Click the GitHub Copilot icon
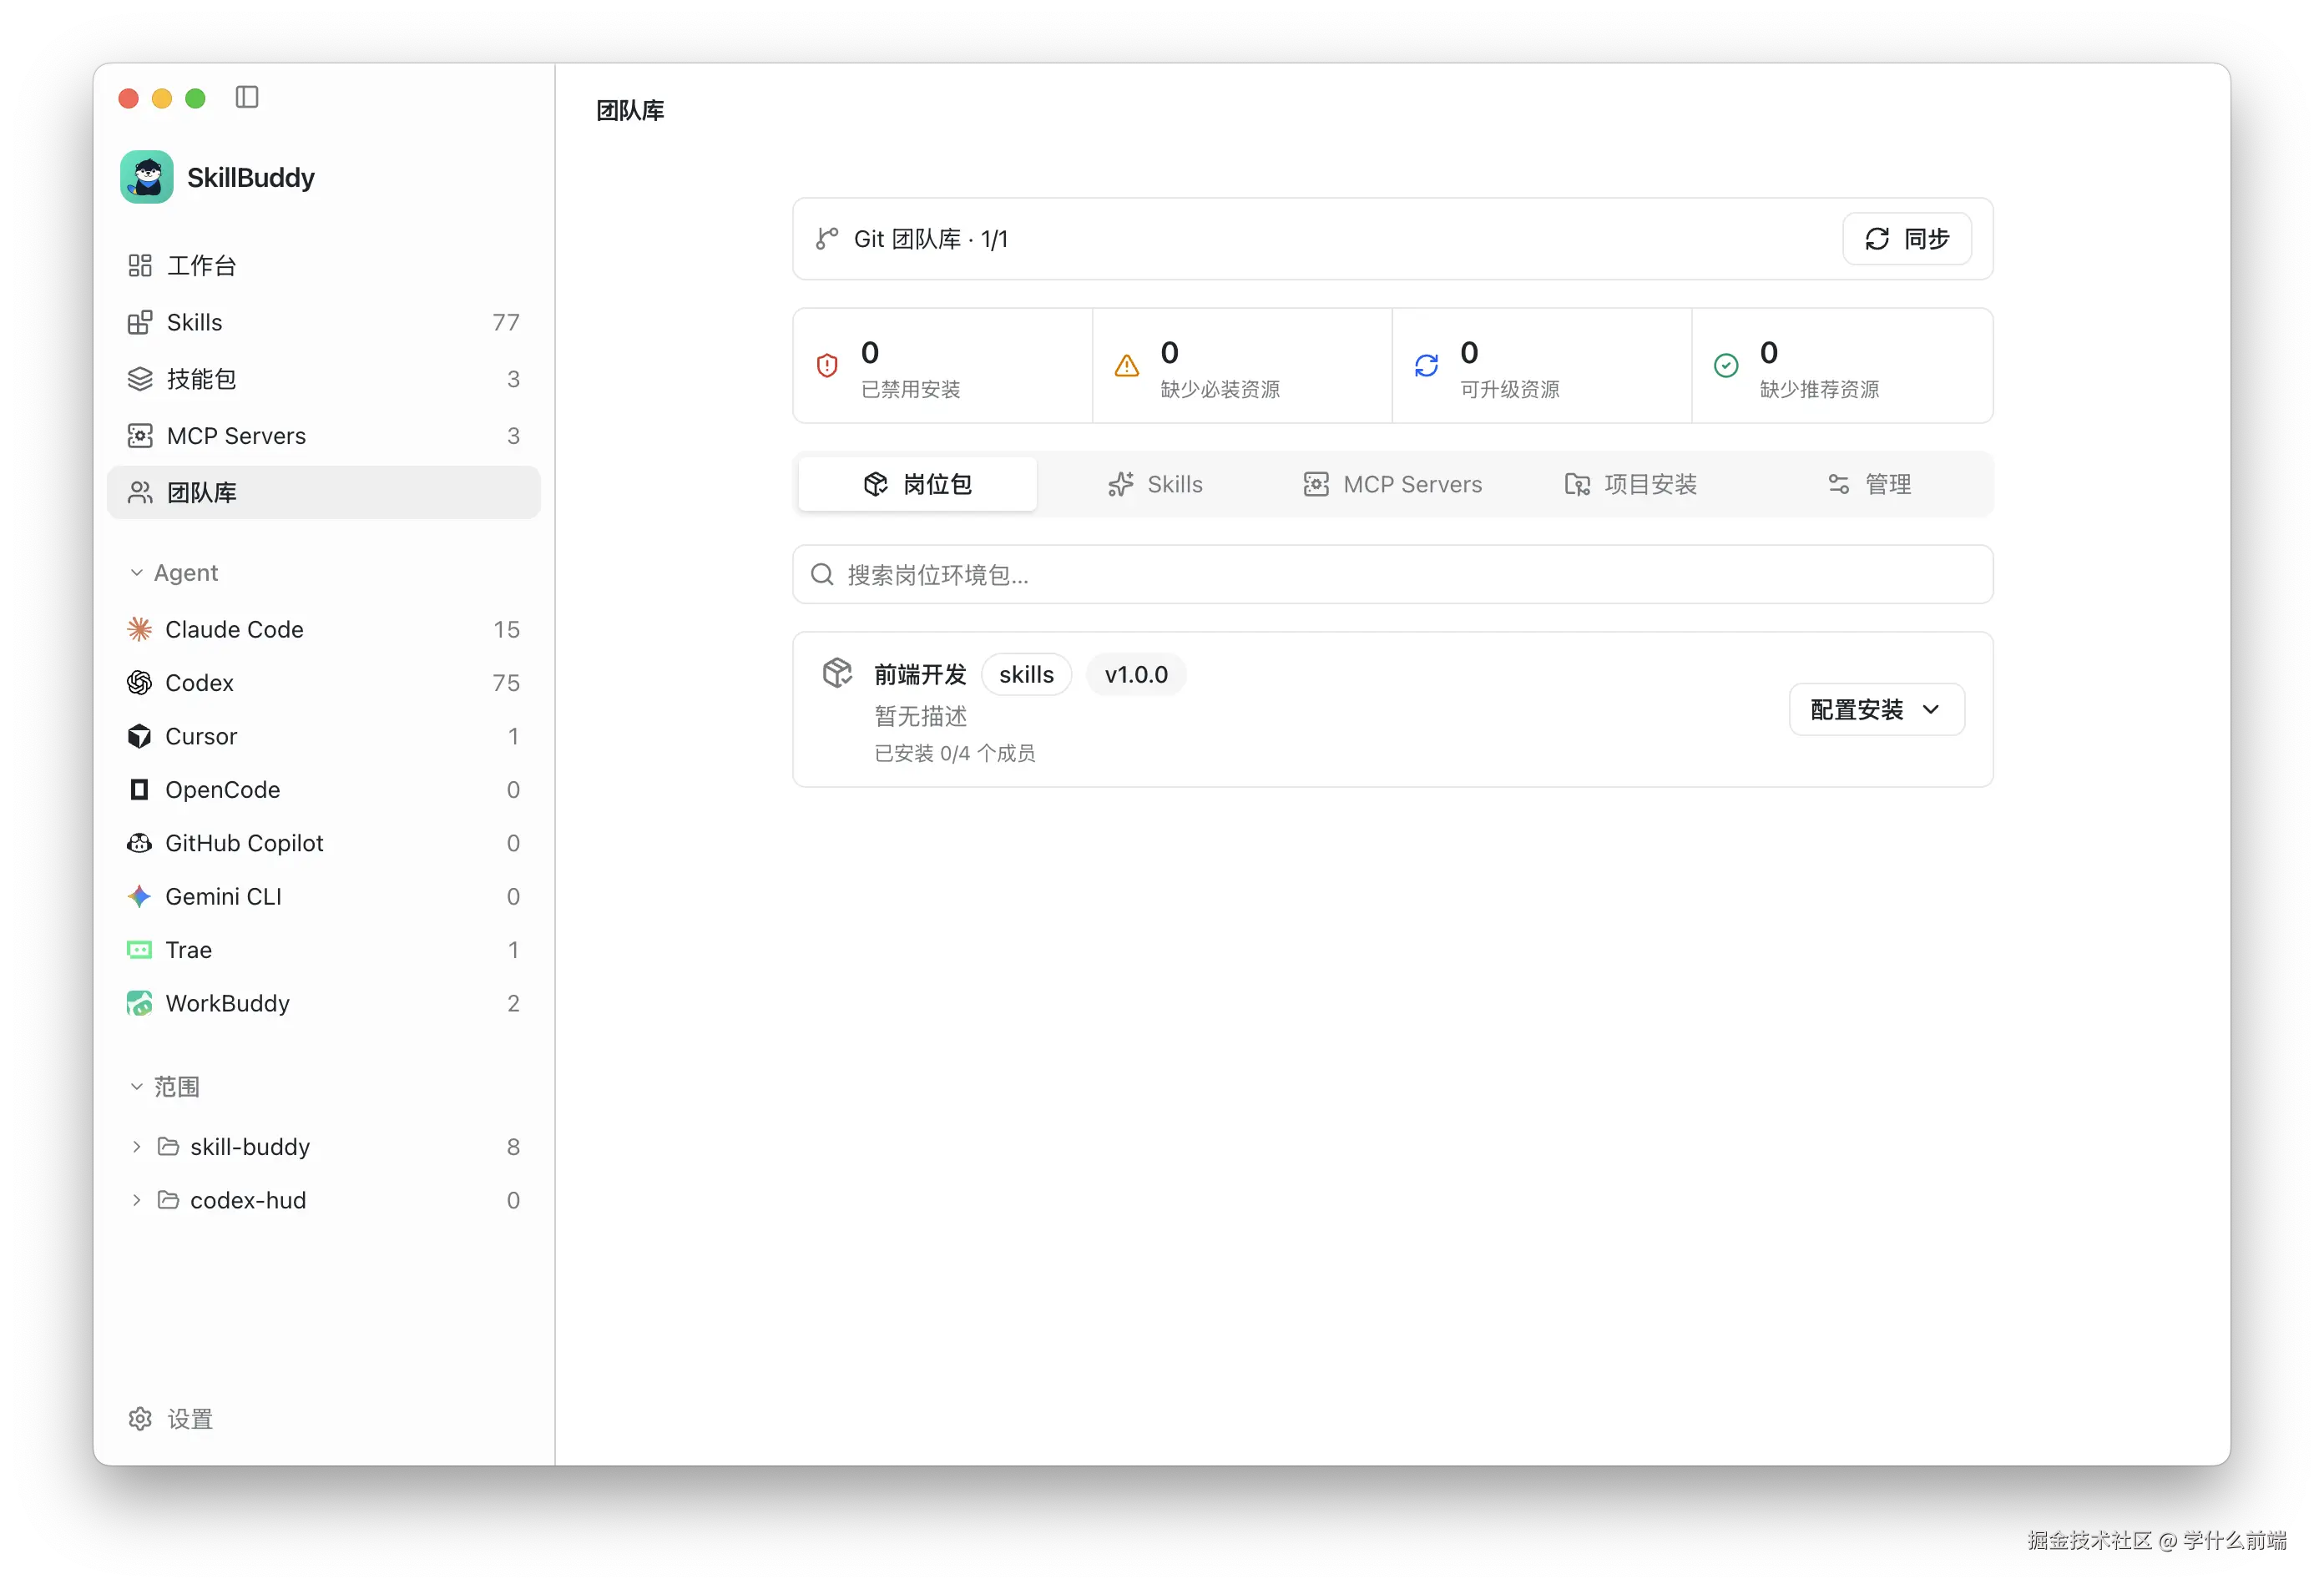Screen dimensions: 2324x1589 [x=140, y=843]
